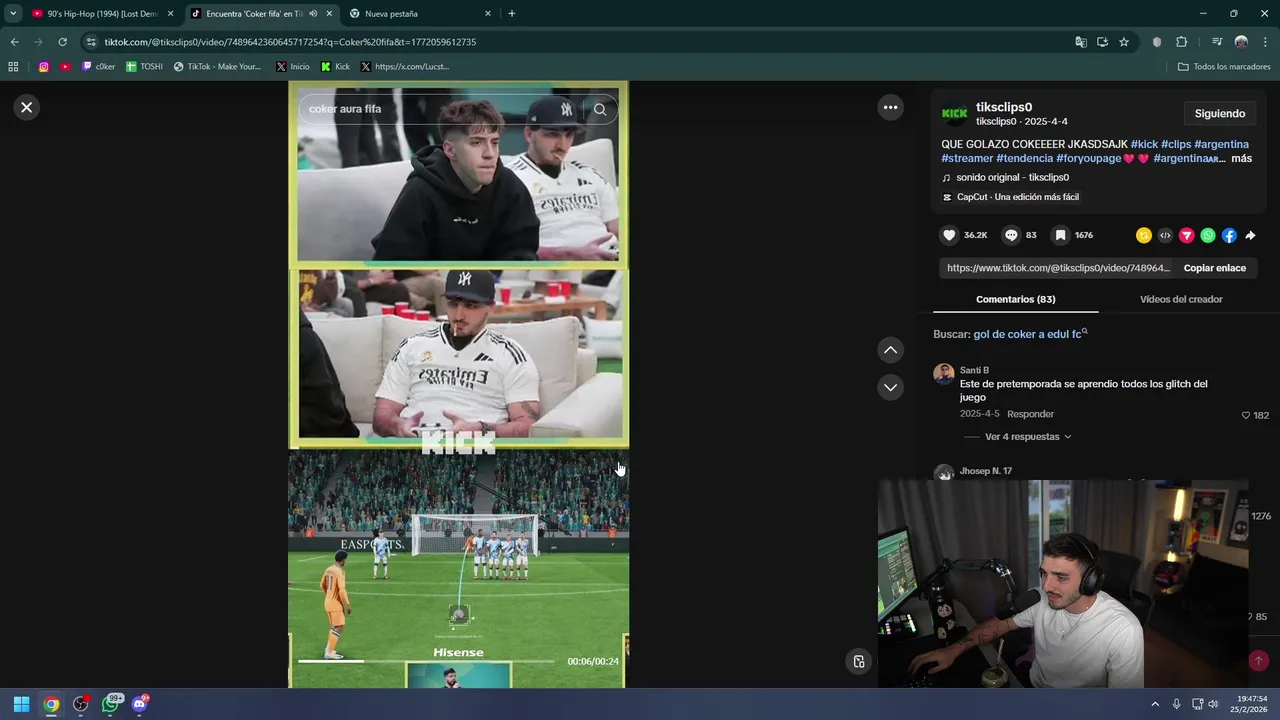Share the video to WhatsApp

click(1208, 235)
